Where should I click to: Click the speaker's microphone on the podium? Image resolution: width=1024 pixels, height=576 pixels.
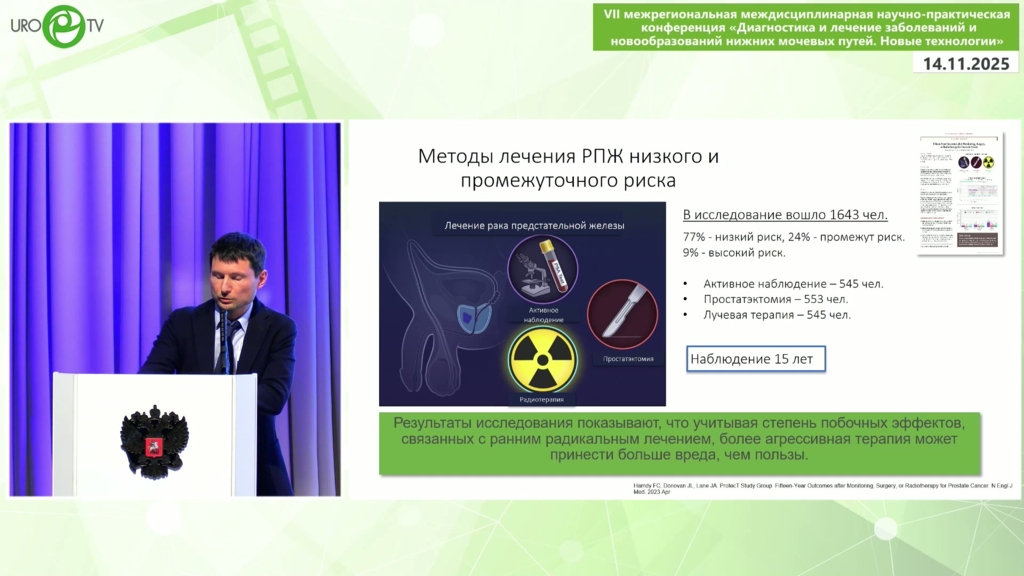pyautogui.click(x=224, y=330)
